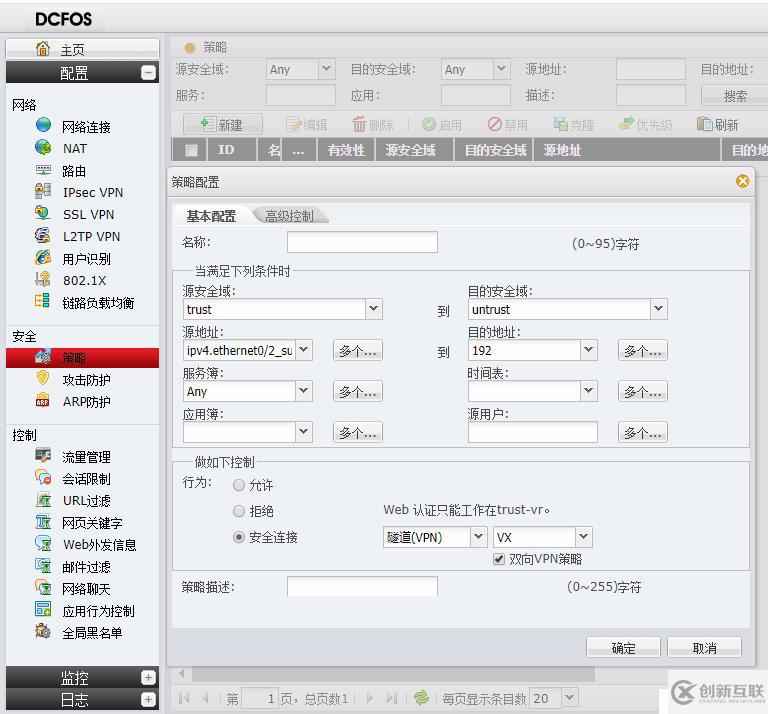Open the 目的地址 192 dropdown

[x=588, y=350]
